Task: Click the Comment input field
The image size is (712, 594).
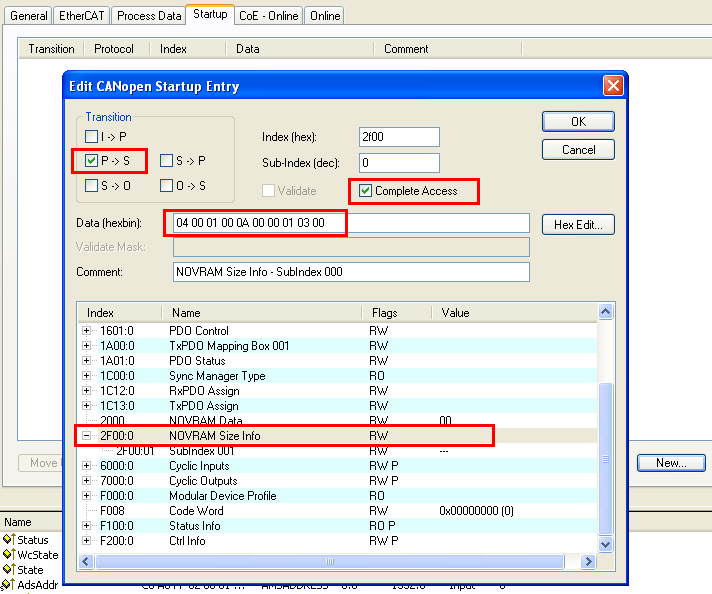Action: pyautogui.click(x=351, y=272)
